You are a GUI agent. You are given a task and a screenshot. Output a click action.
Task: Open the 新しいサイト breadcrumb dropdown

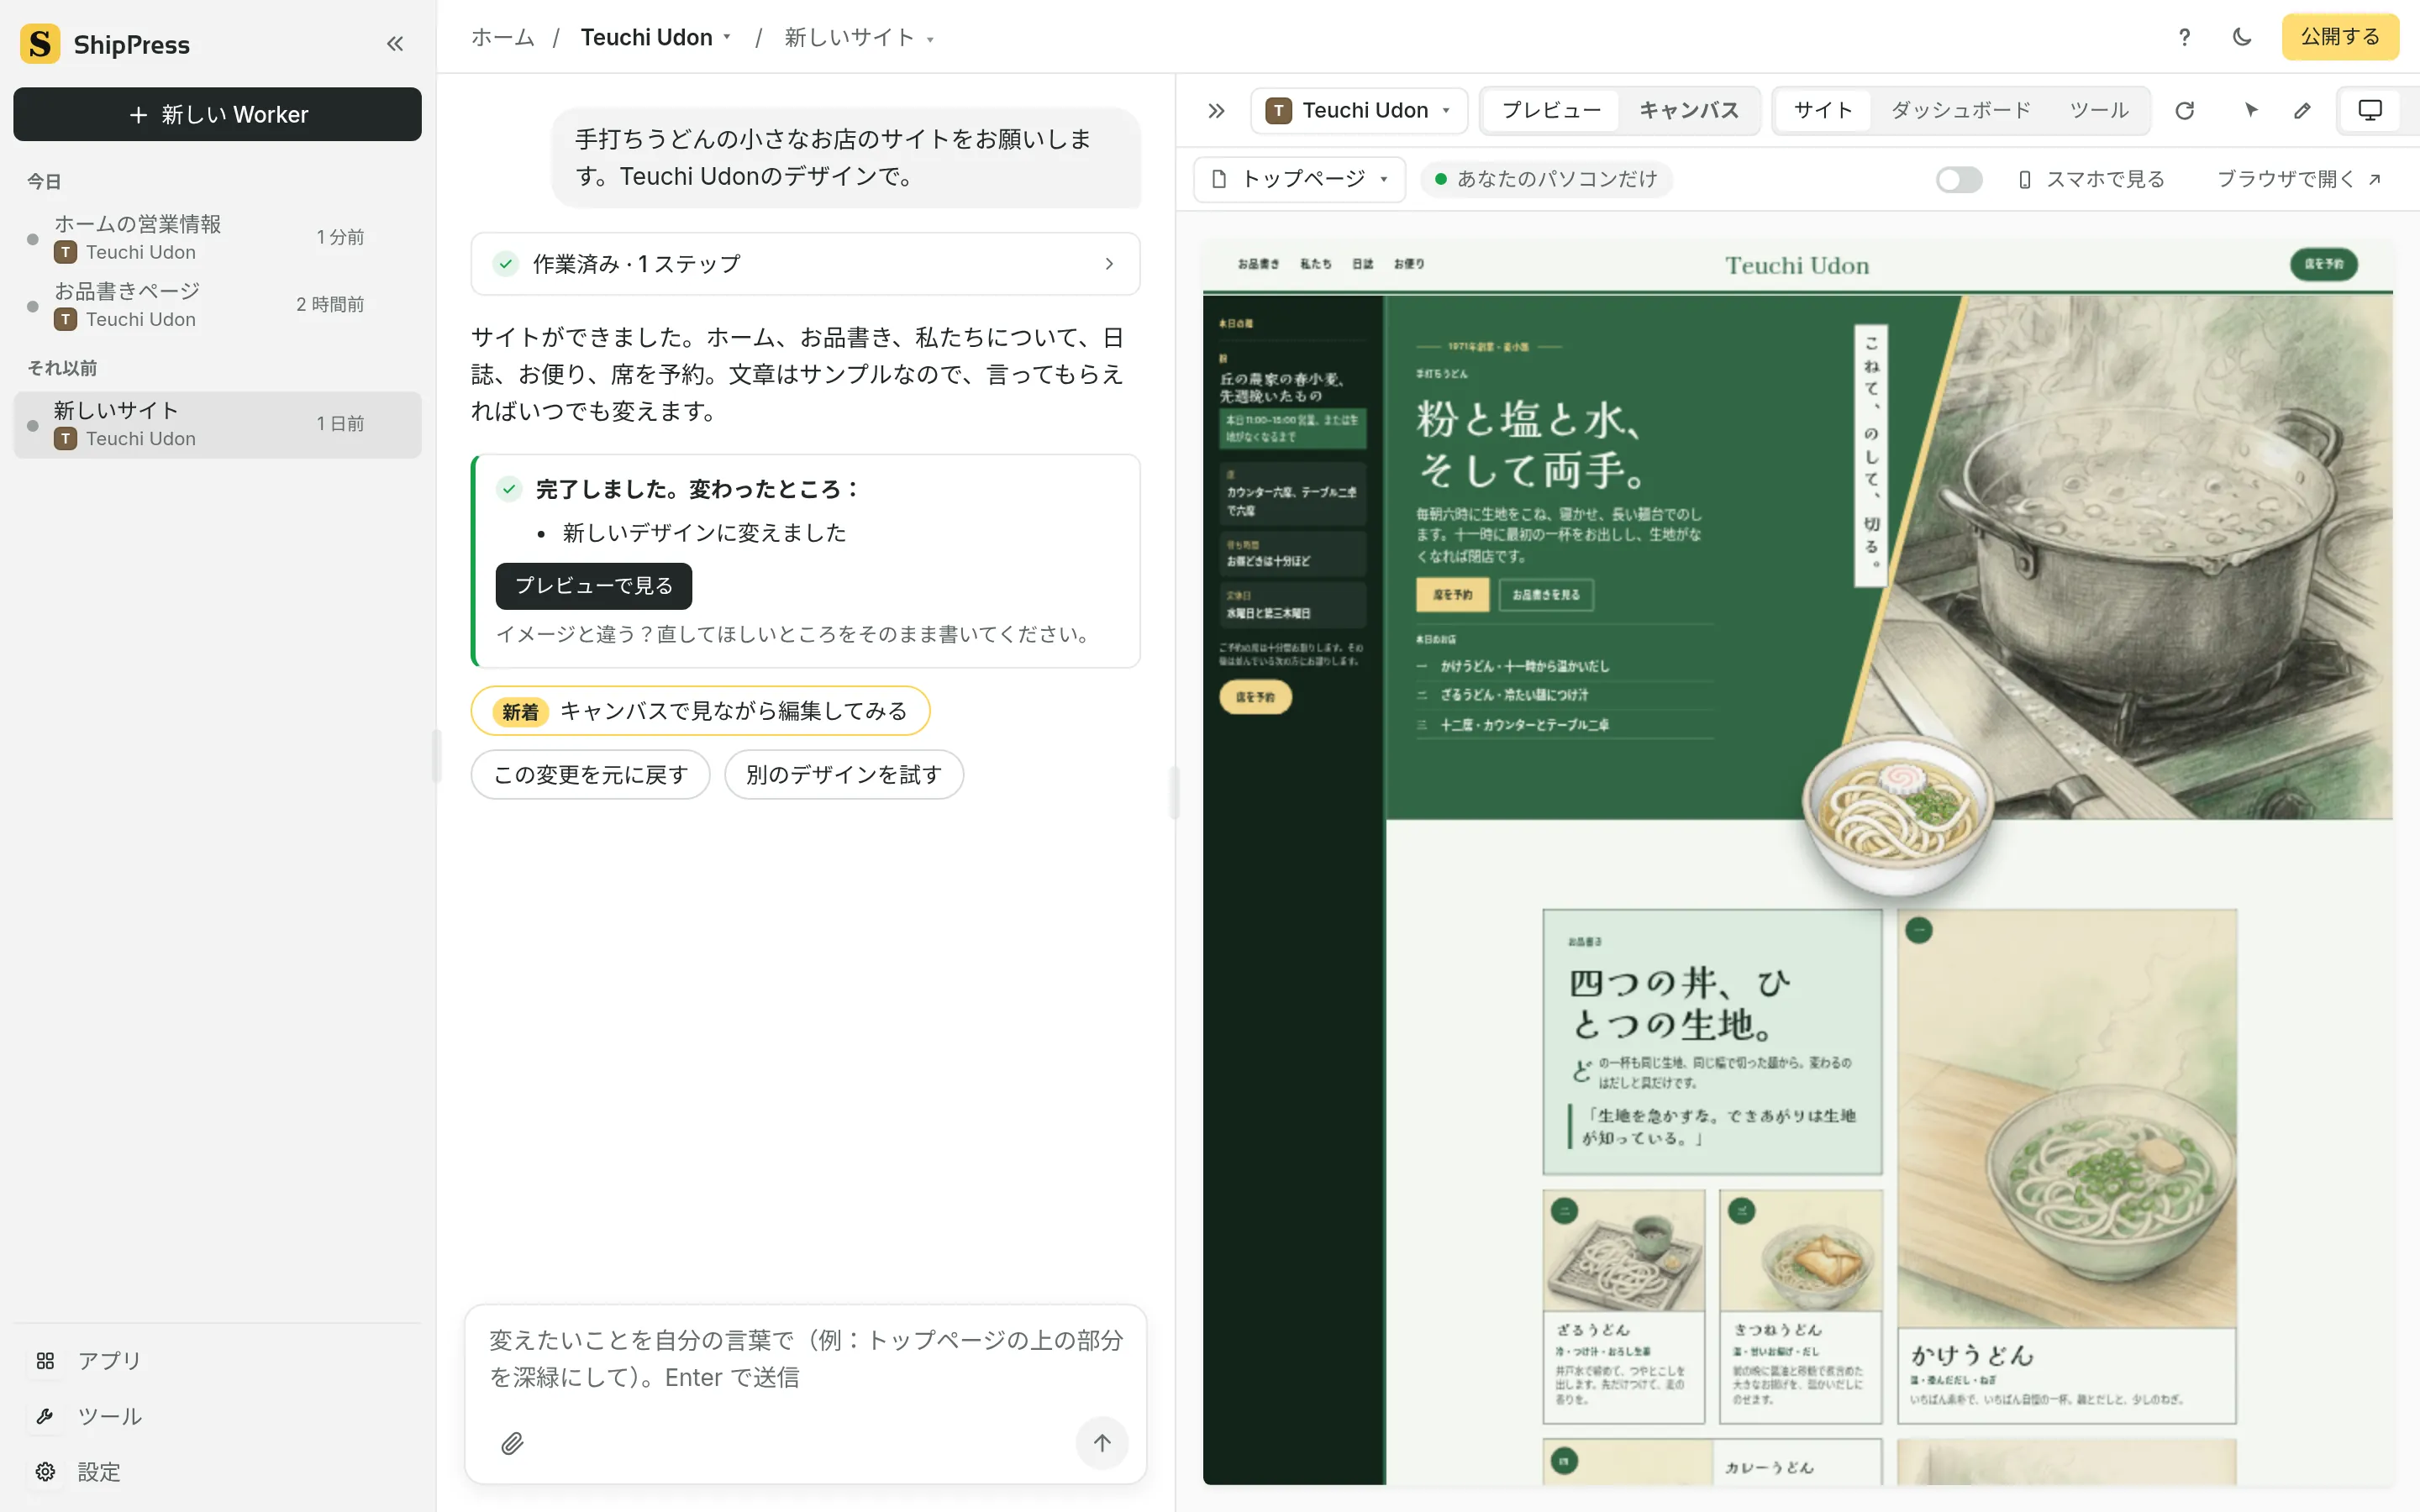tap(859, 38)
